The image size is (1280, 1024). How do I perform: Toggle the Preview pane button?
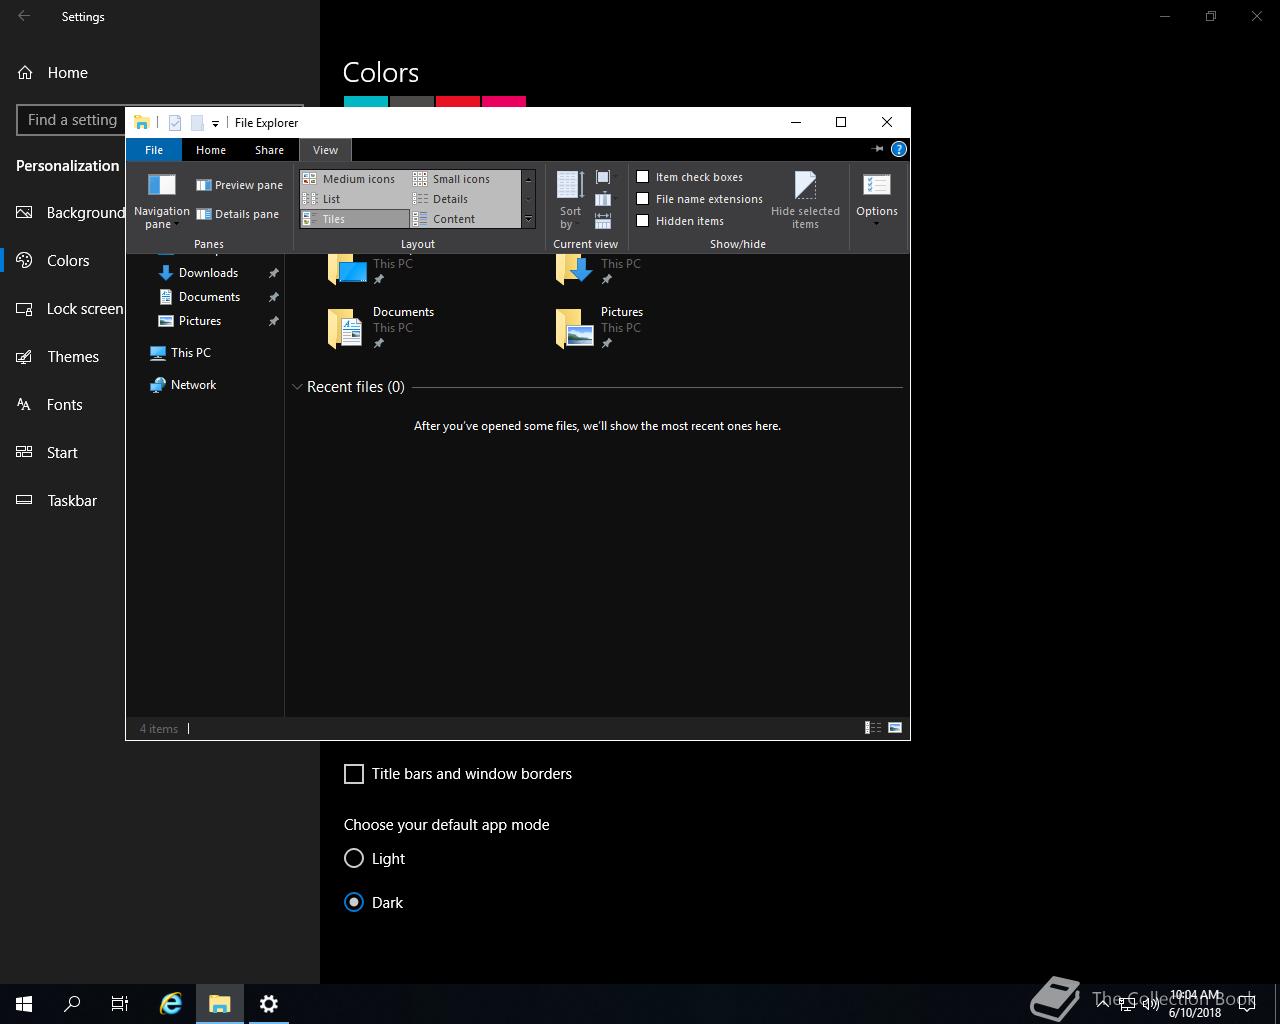pyautogui.click(x=239, y=185)
